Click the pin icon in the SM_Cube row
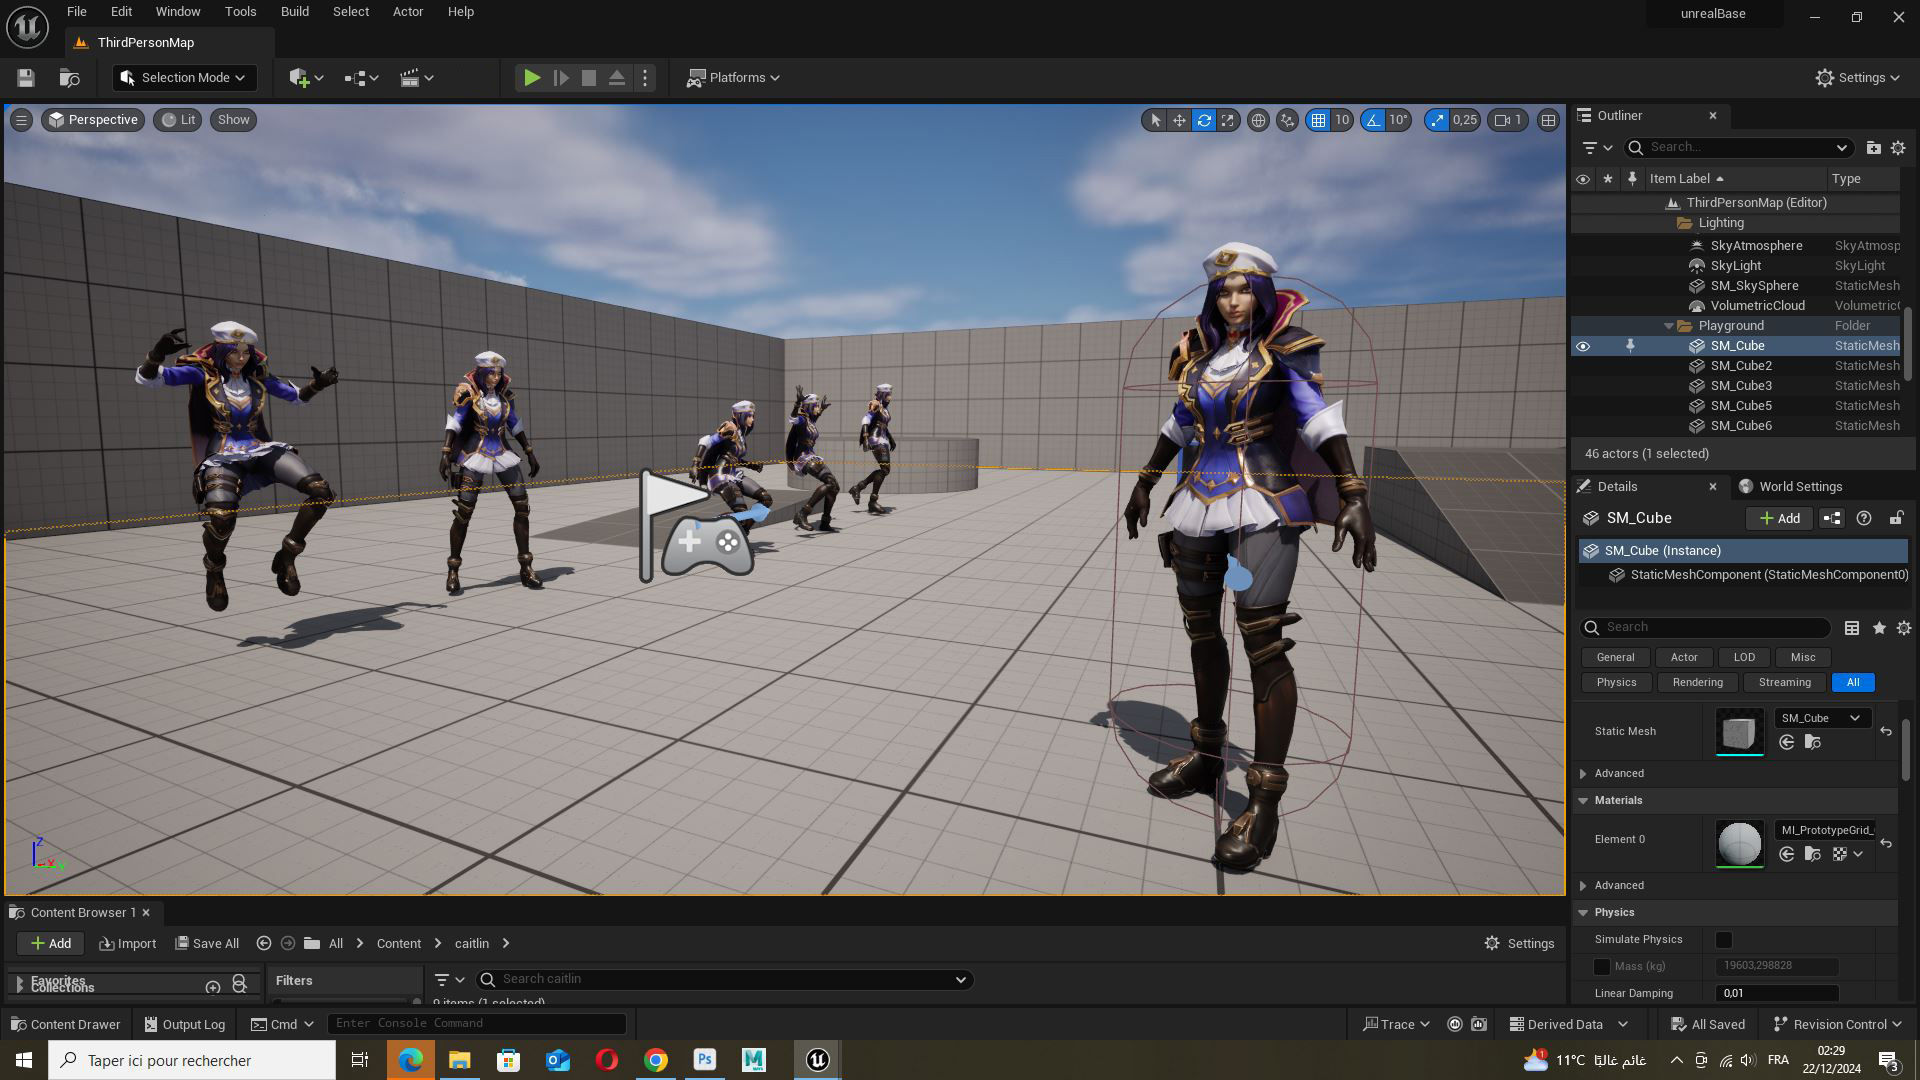Viewport: 1920px width, 1080px height. (1630, 346)
